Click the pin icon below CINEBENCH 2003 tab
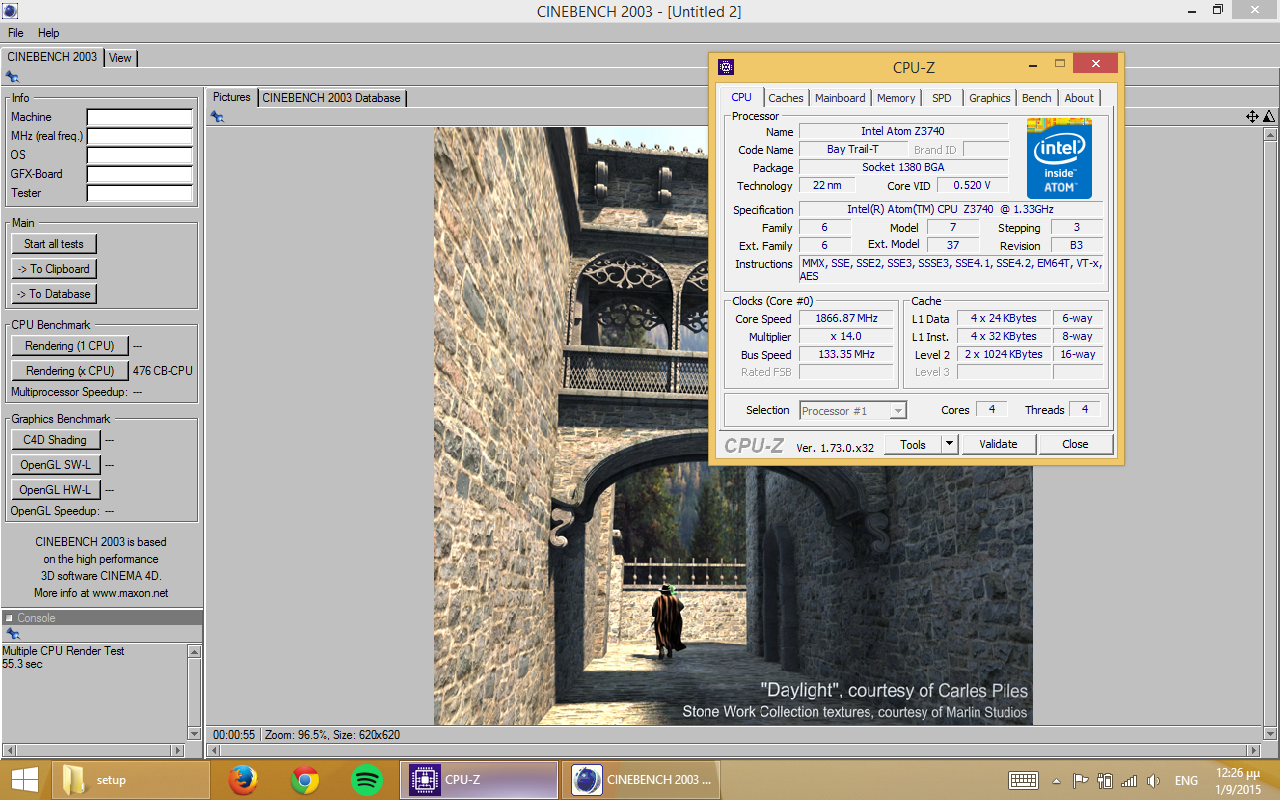This screenshot has height=800, width=1280. click(x=11, y=76)
